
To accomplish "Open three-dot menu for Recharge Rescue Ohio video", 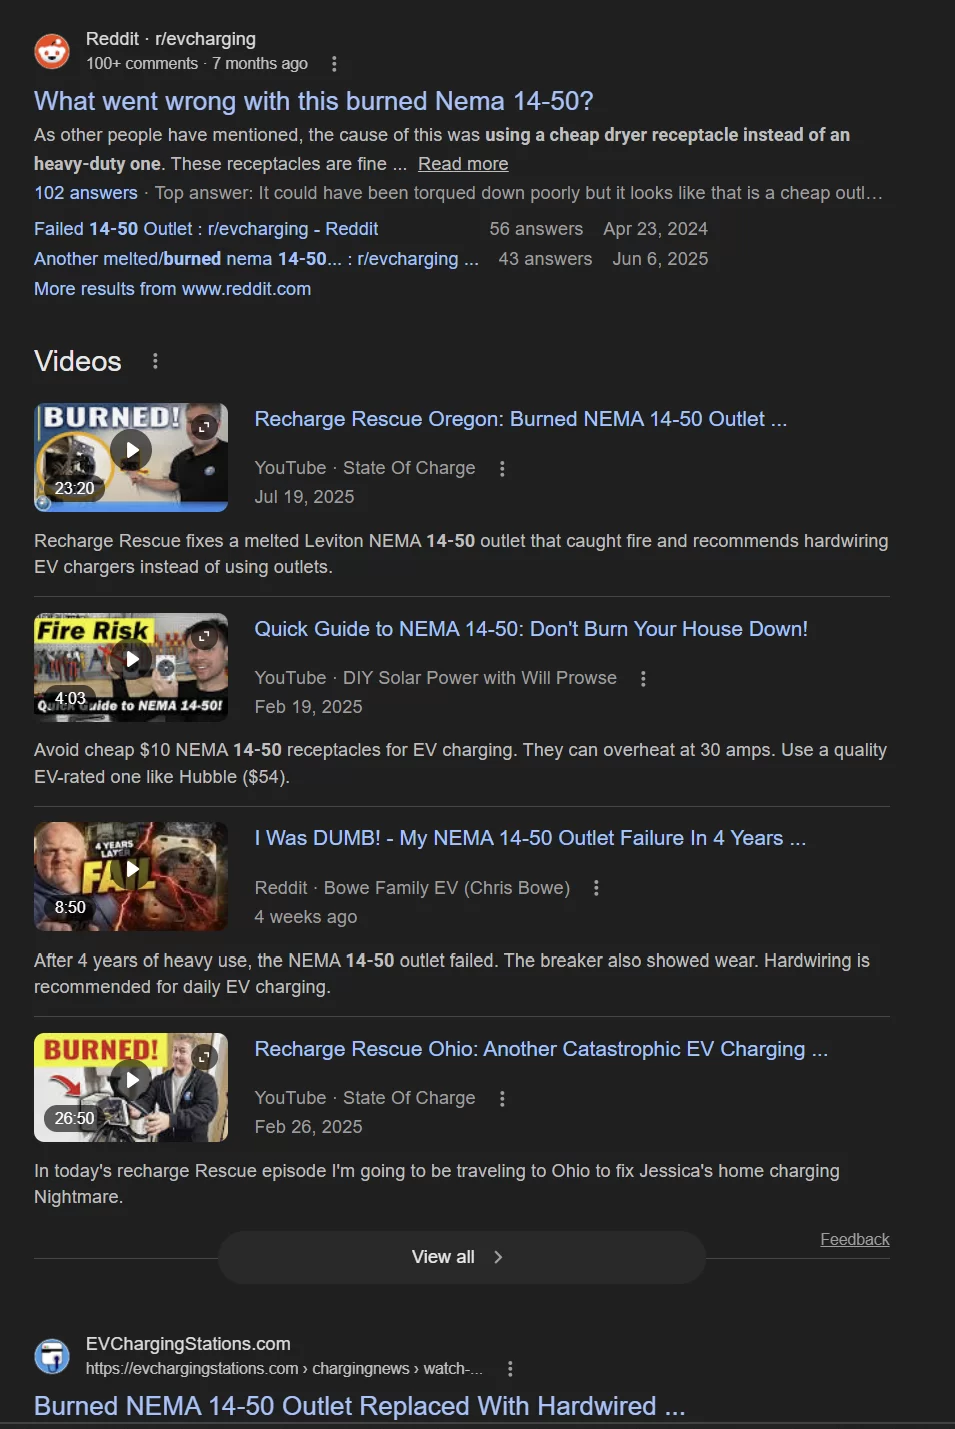I will pyautogui.click(x=502, y=1098).
